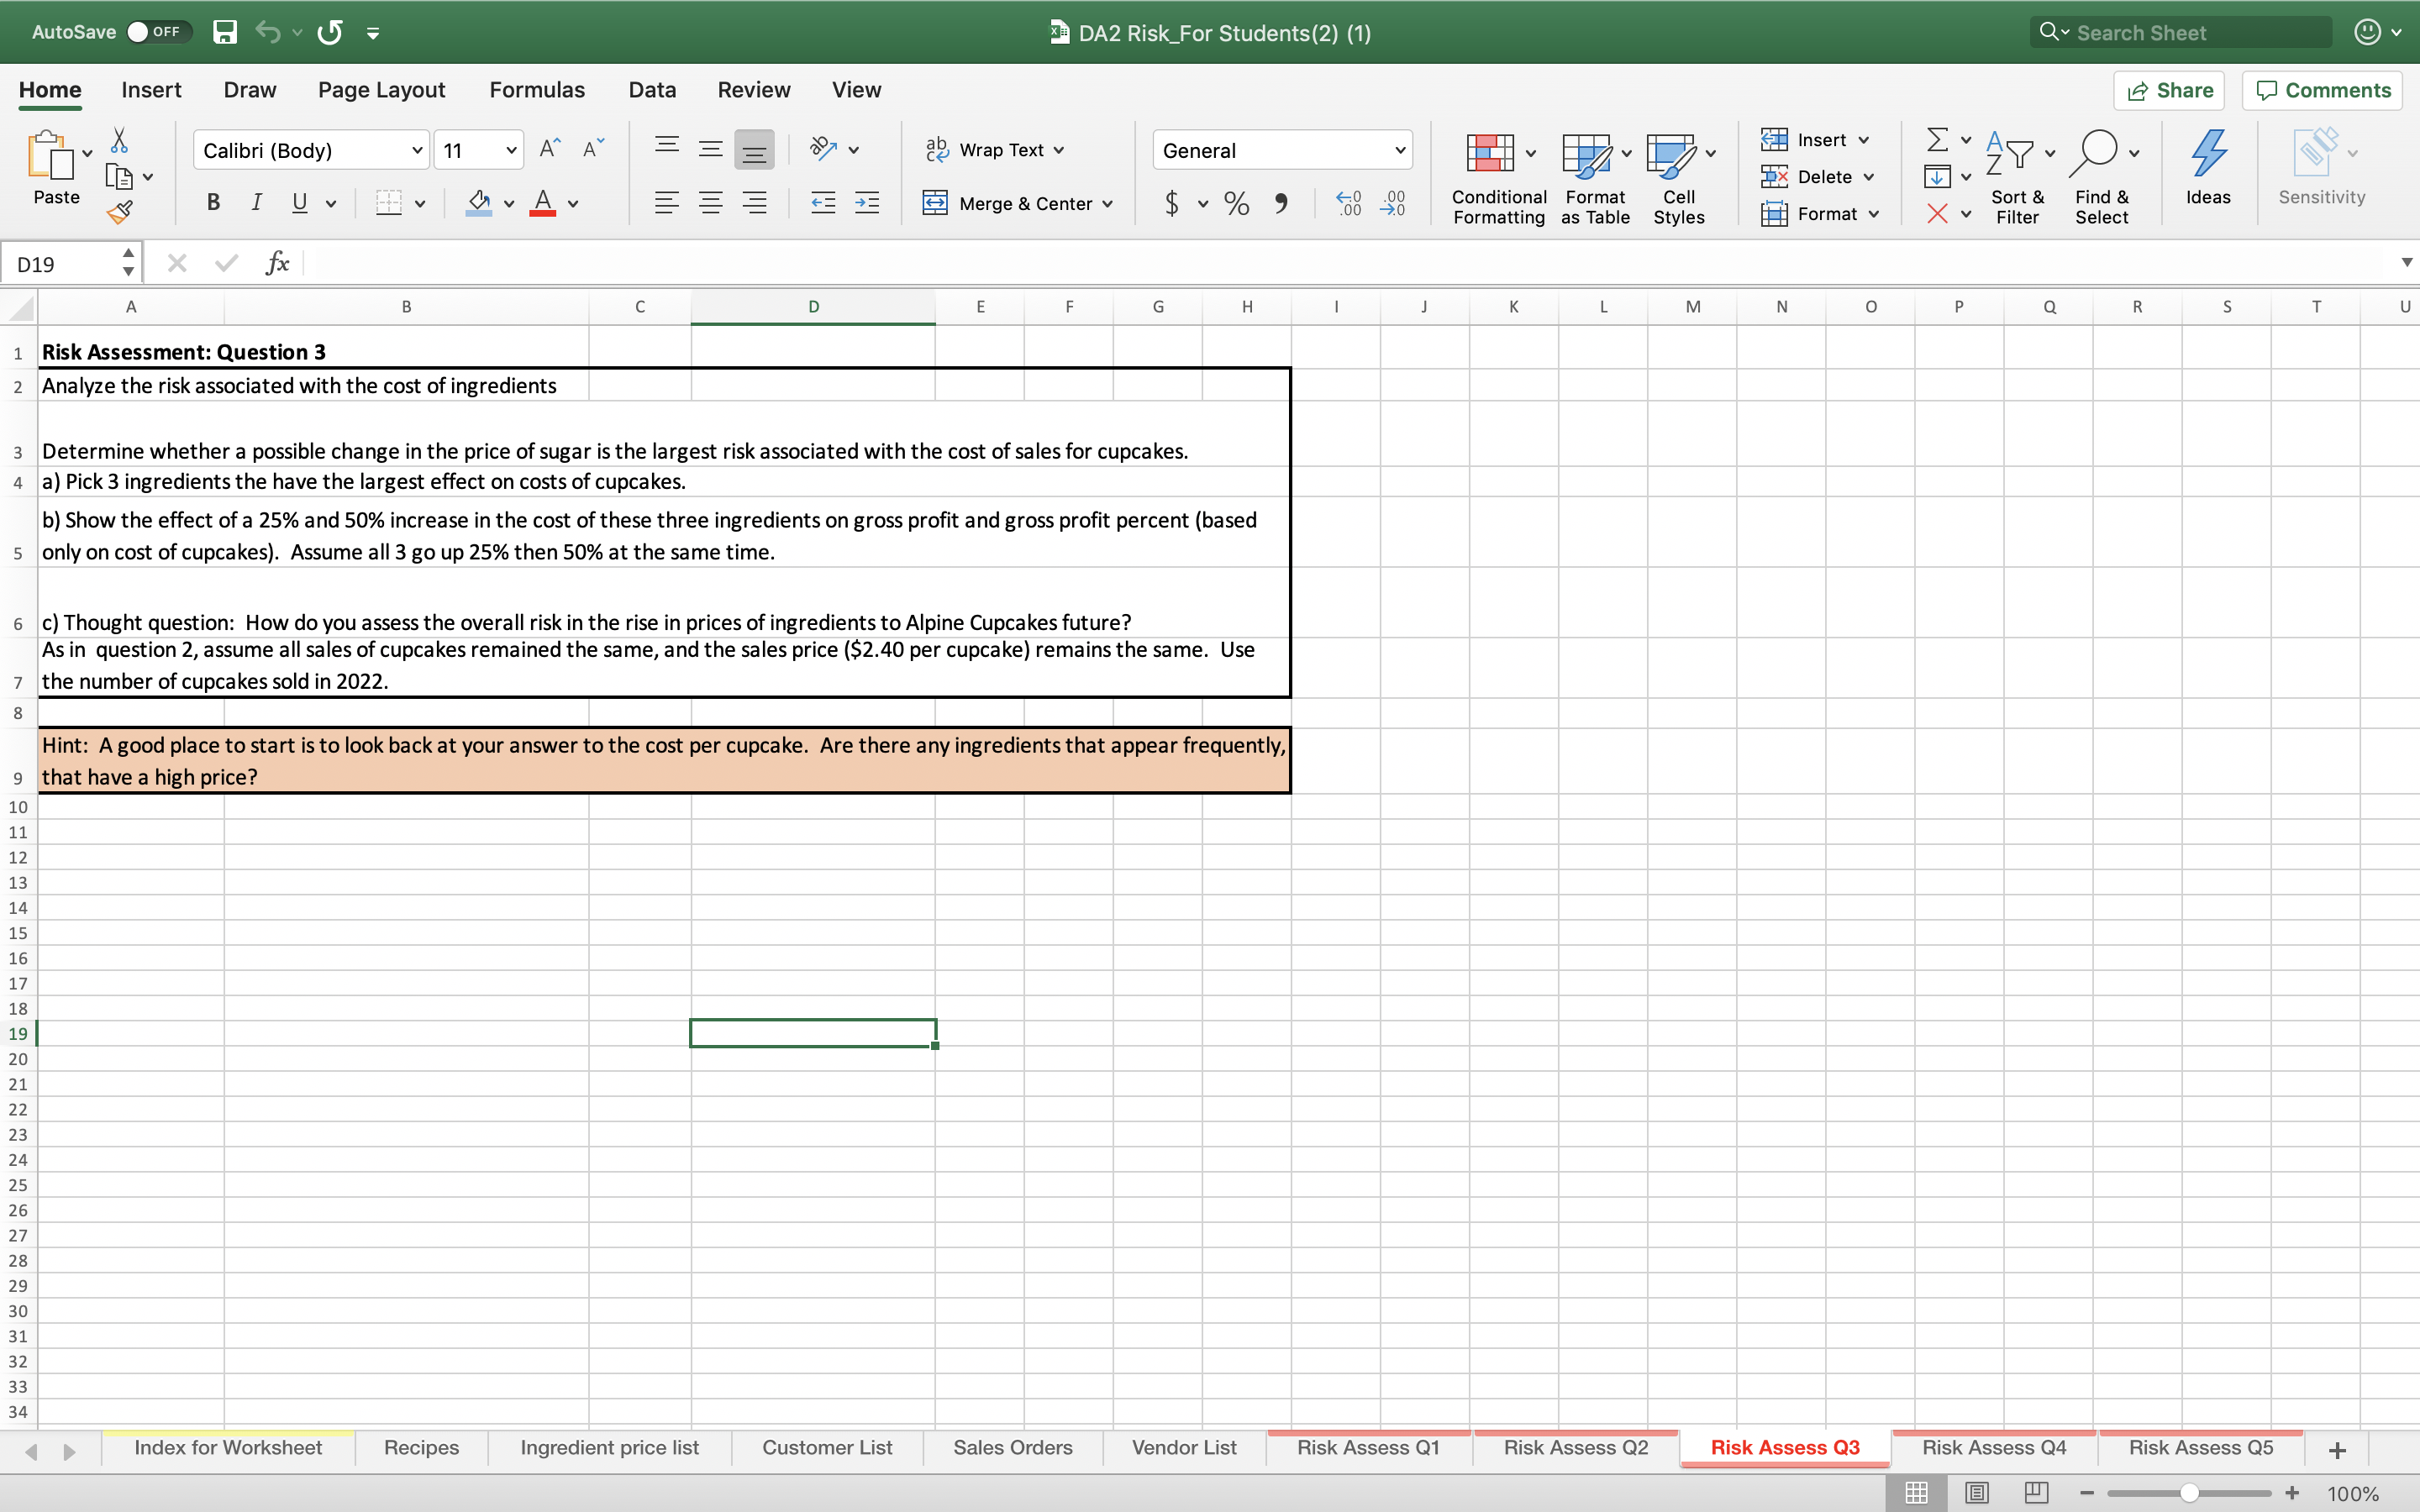Apply percent number format
Screen dimensions: 2420x1512
click(x=1236, y=203)
